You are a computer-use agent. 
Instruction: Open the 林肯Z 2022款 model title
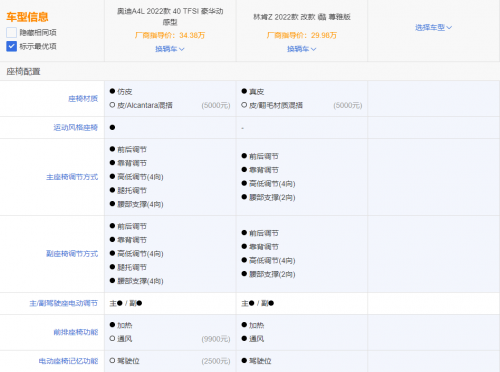[302, 17]
